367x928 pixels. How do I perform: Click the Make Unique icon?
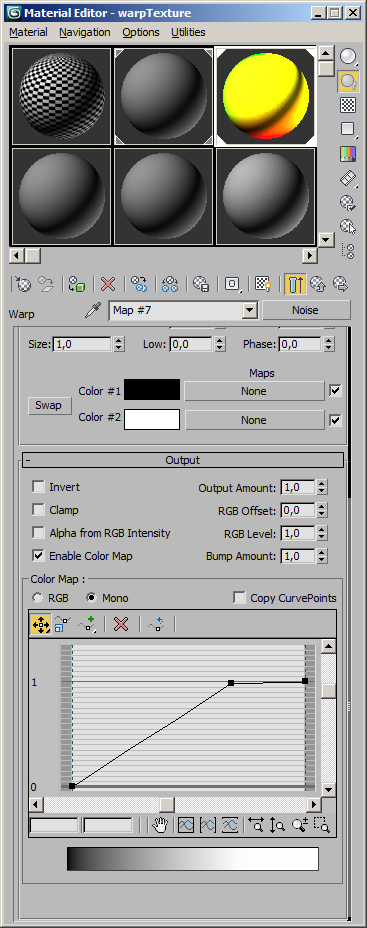click(170, 284)
